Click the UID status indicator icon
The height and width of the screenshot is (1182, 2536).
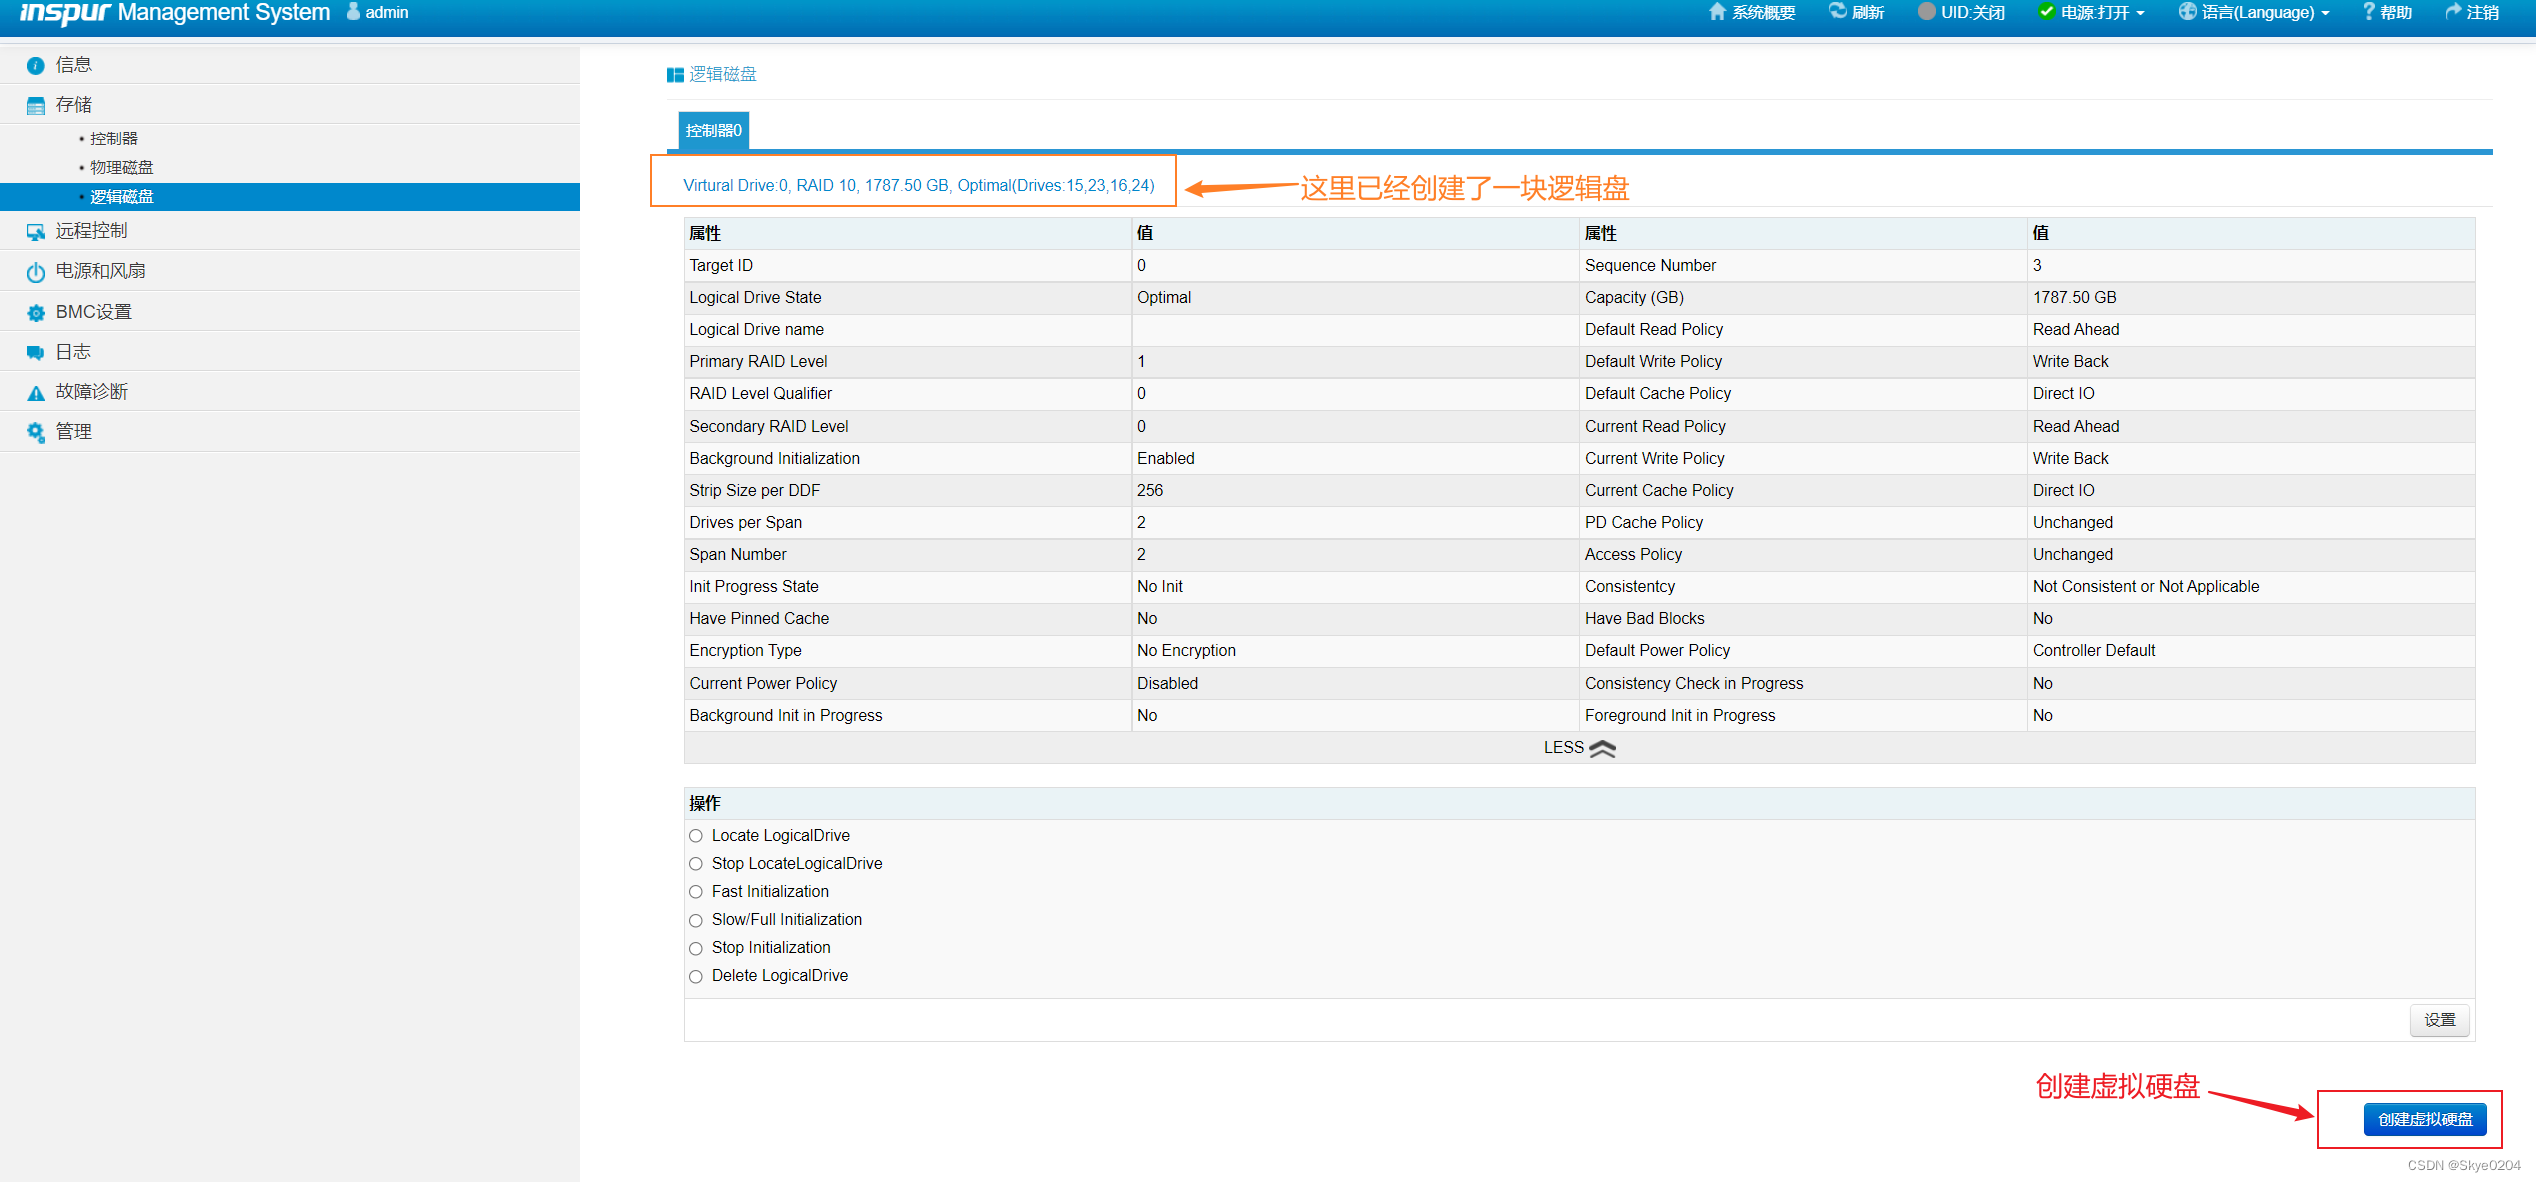click(x=1926, y=12)
